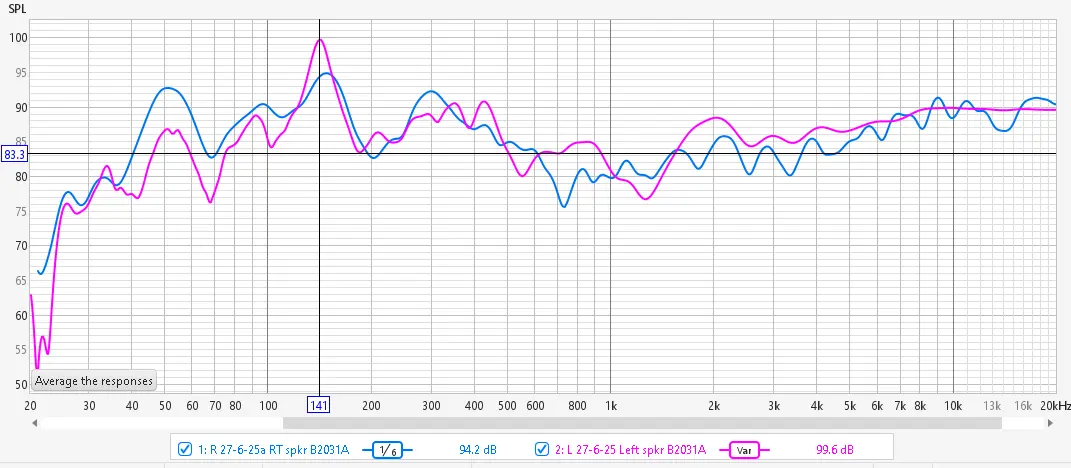
Task: Uncheck measurement 1 R 27-6-25a RT spkr checkbox
Action: point(184,449)
